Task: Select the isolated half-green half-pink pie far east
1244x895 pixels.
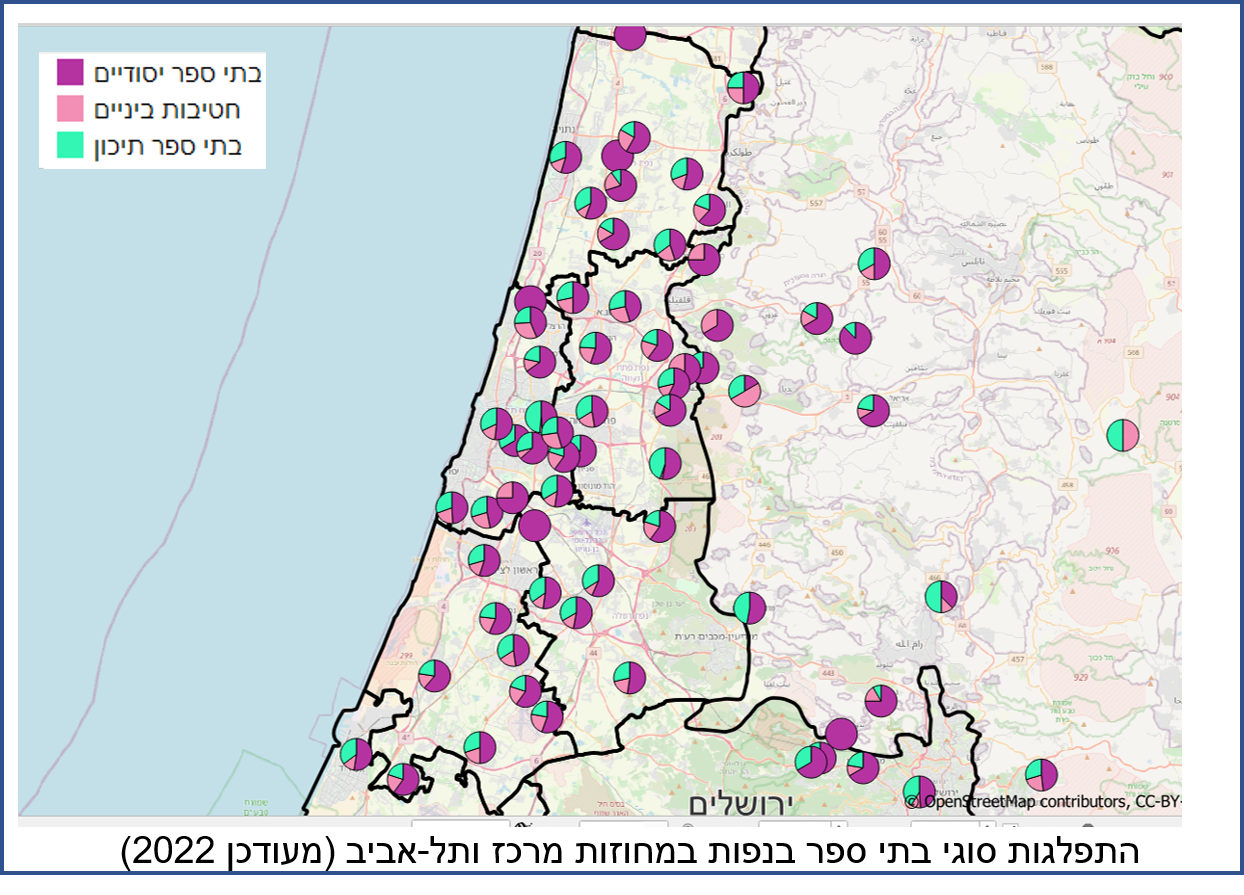Action: click(x=1123, y=435)
